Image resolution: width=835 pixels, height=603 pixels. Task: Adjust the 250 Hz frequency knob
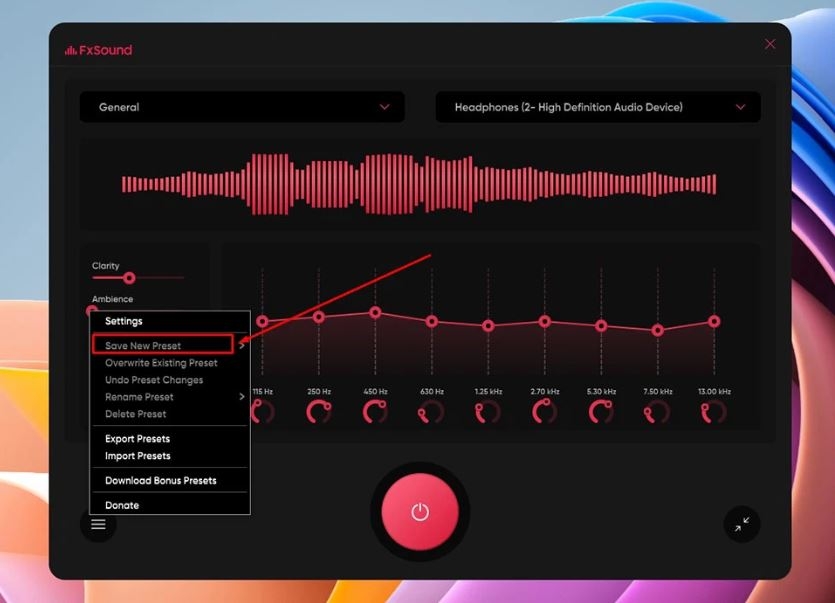pos(319,412)
